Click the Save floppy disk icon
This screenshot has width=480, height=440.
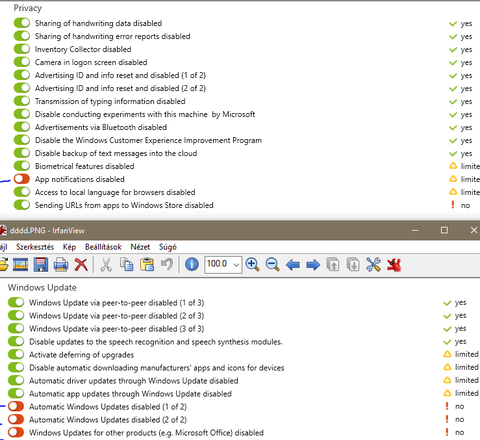click(x=41, y=265)
